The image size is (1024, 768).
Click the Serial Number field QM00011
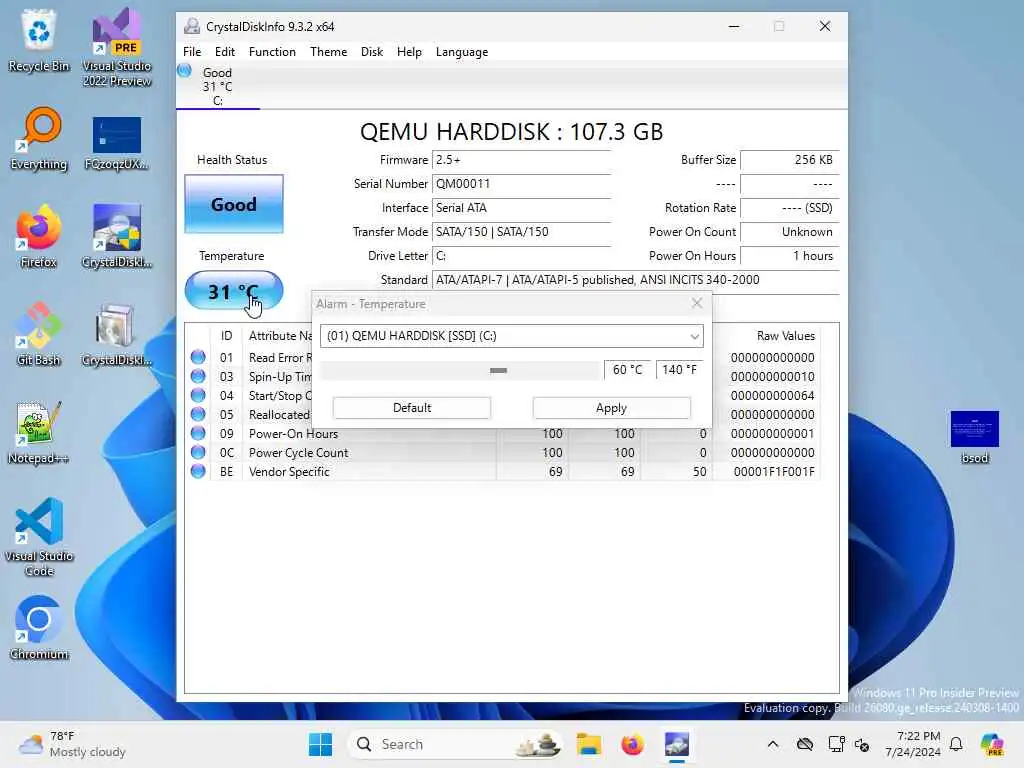(521, 184)
